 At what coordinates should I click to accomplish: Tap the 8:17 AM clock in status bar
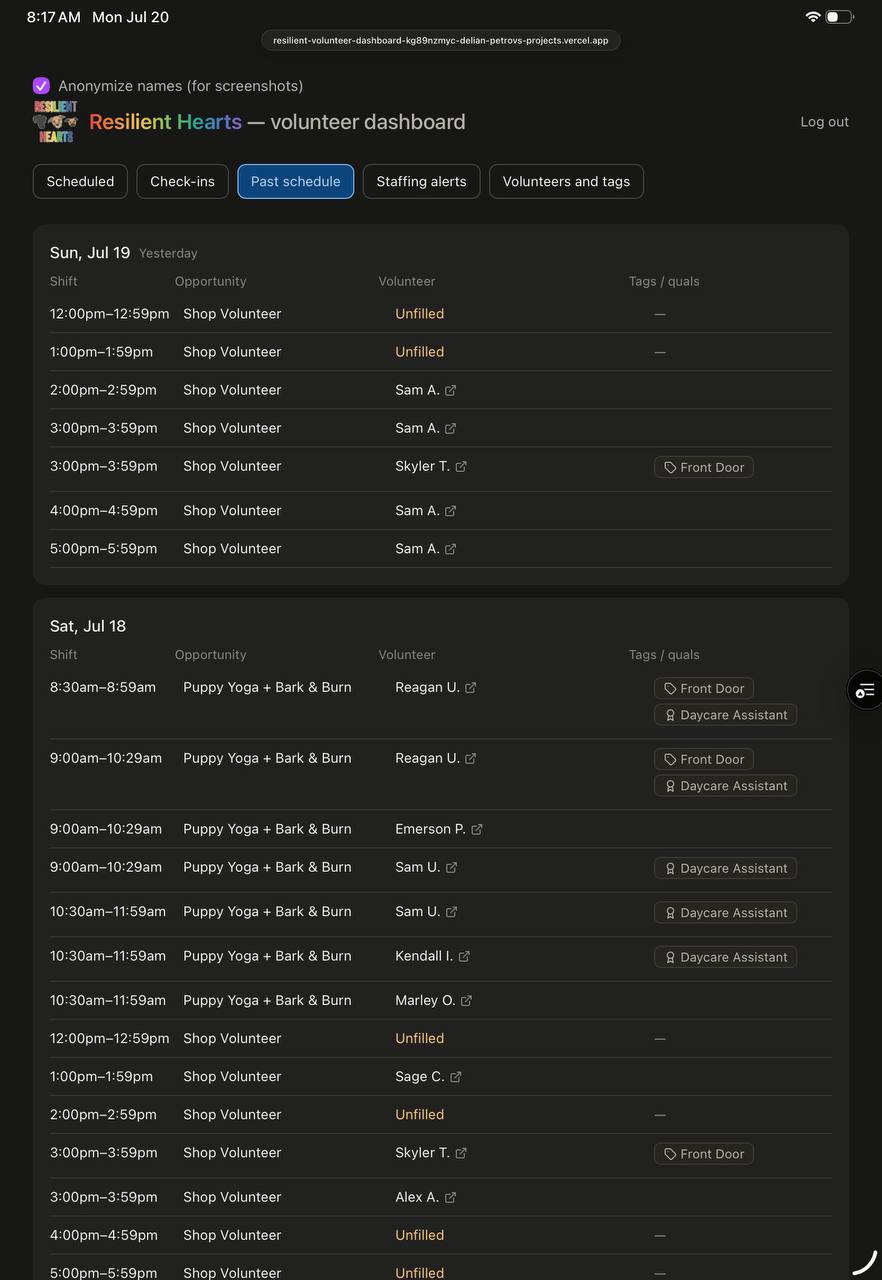54,17
